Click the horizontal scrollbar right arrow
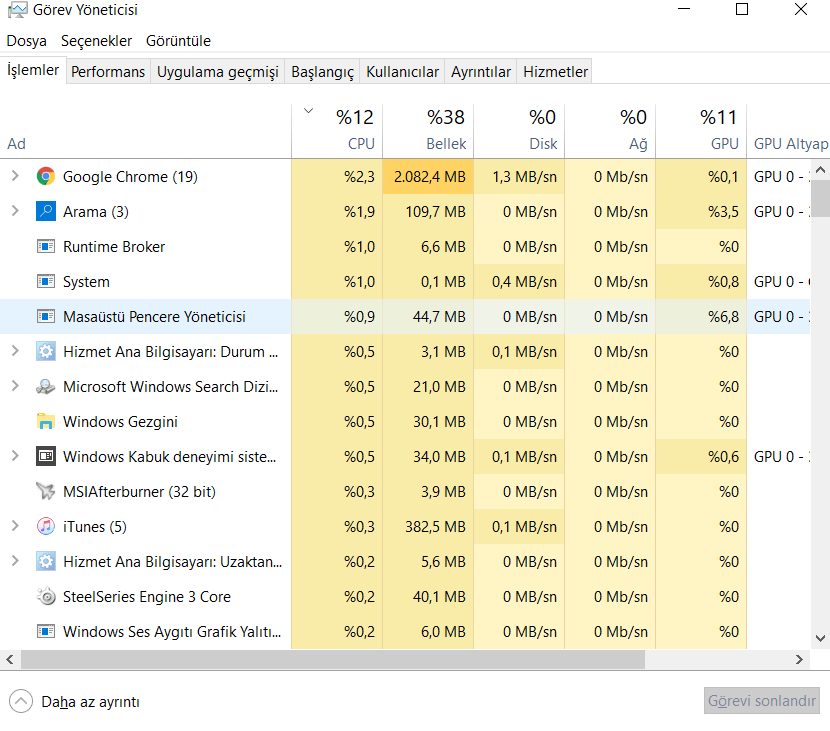 click(799, 660)
